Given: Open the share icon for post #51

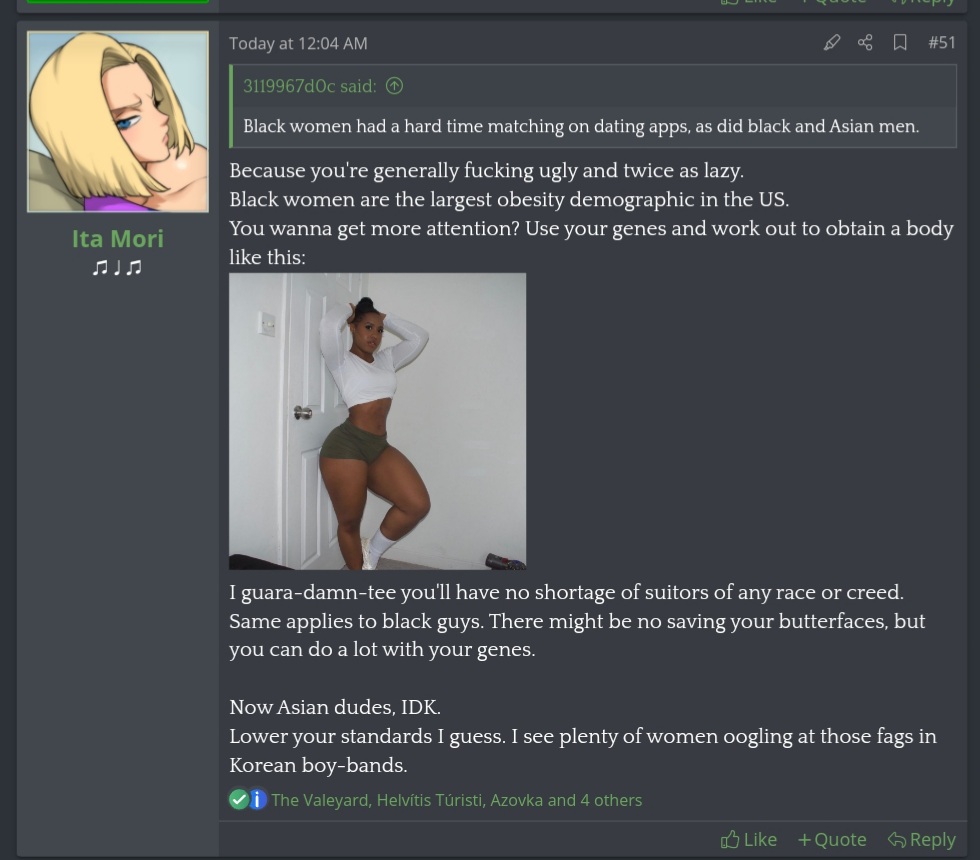Looking at the screenshot, I should click(x=865, y=42).
